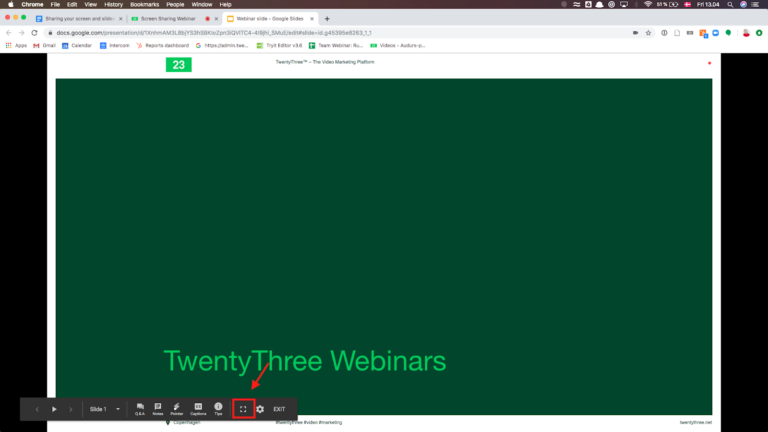768x432 pixels.
Task: Click the address bar URL
Action: (x=214, y=33)
